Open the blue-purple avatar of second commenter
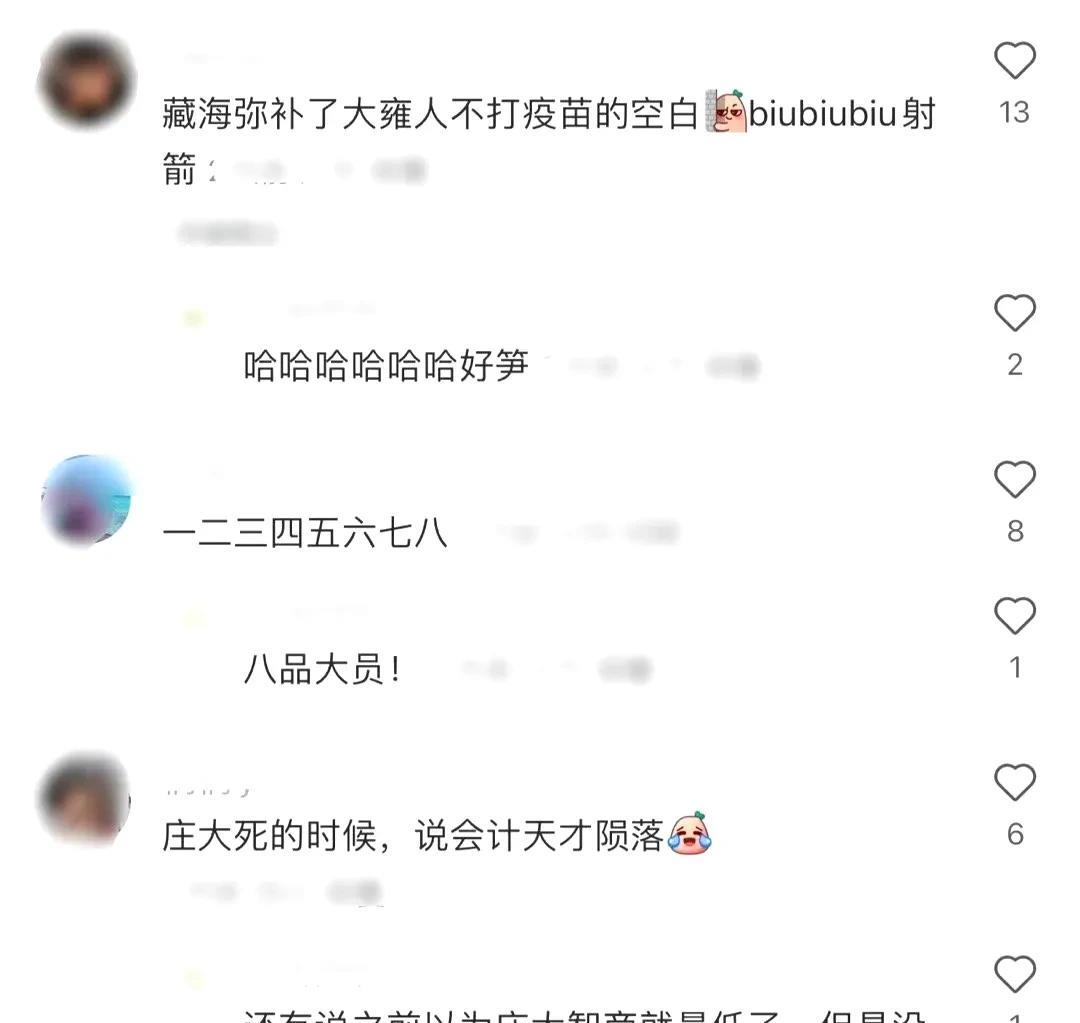The image size is (1080, 1023). click(86, 501)
